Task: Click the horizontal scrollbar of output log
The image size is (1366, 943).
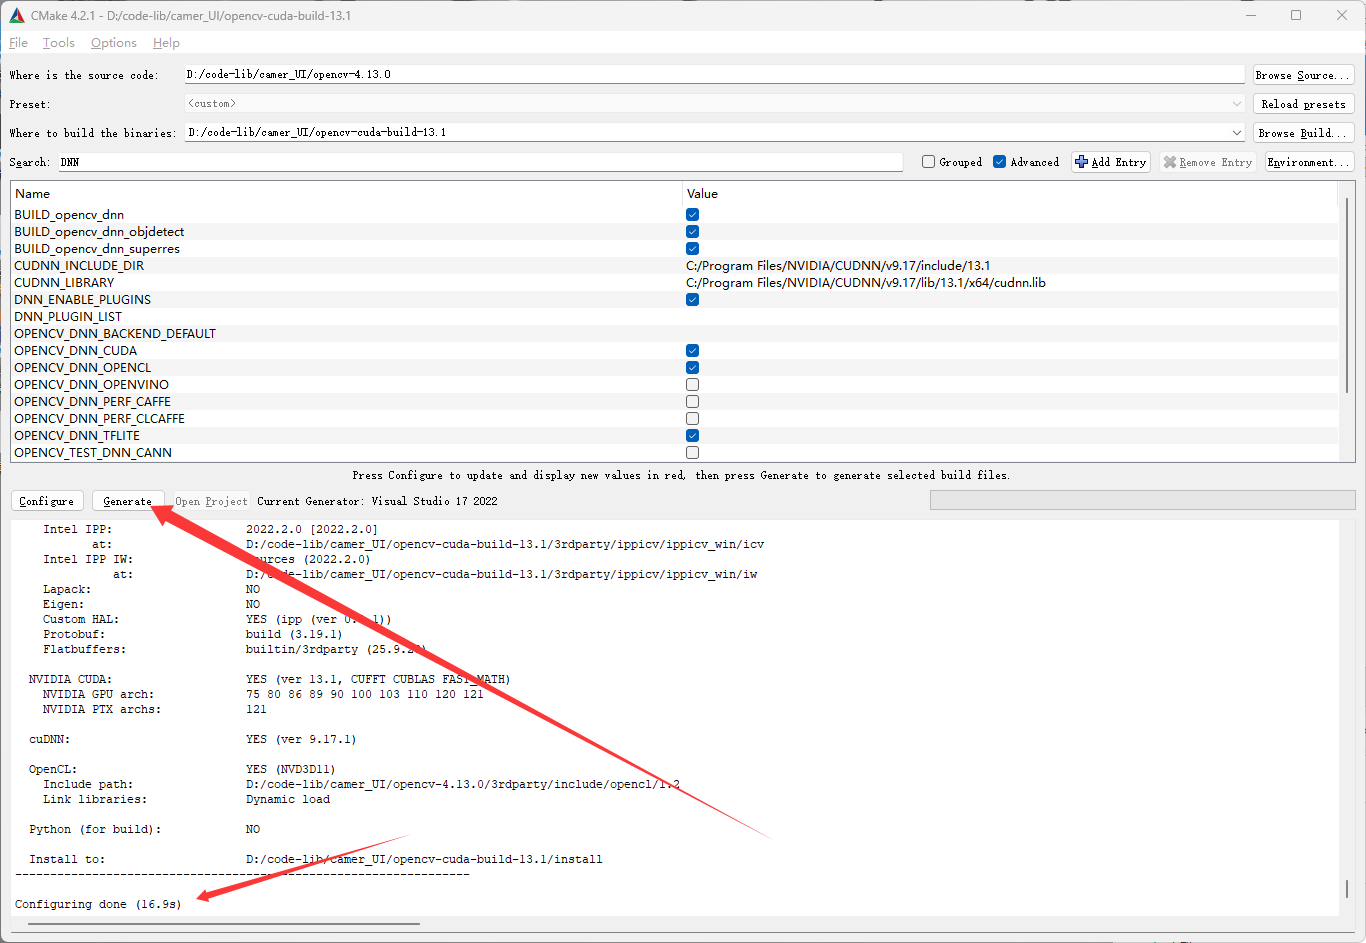Action: (x=224, y=924)
